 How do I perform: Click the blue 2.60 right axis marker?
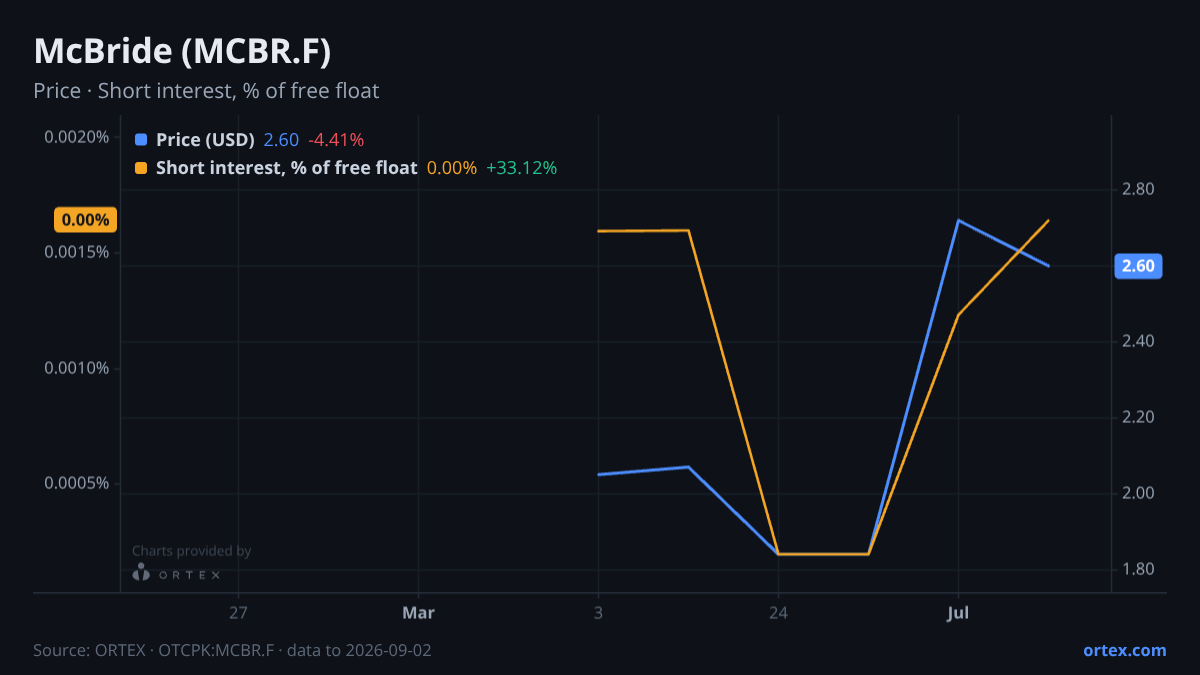1137,266
